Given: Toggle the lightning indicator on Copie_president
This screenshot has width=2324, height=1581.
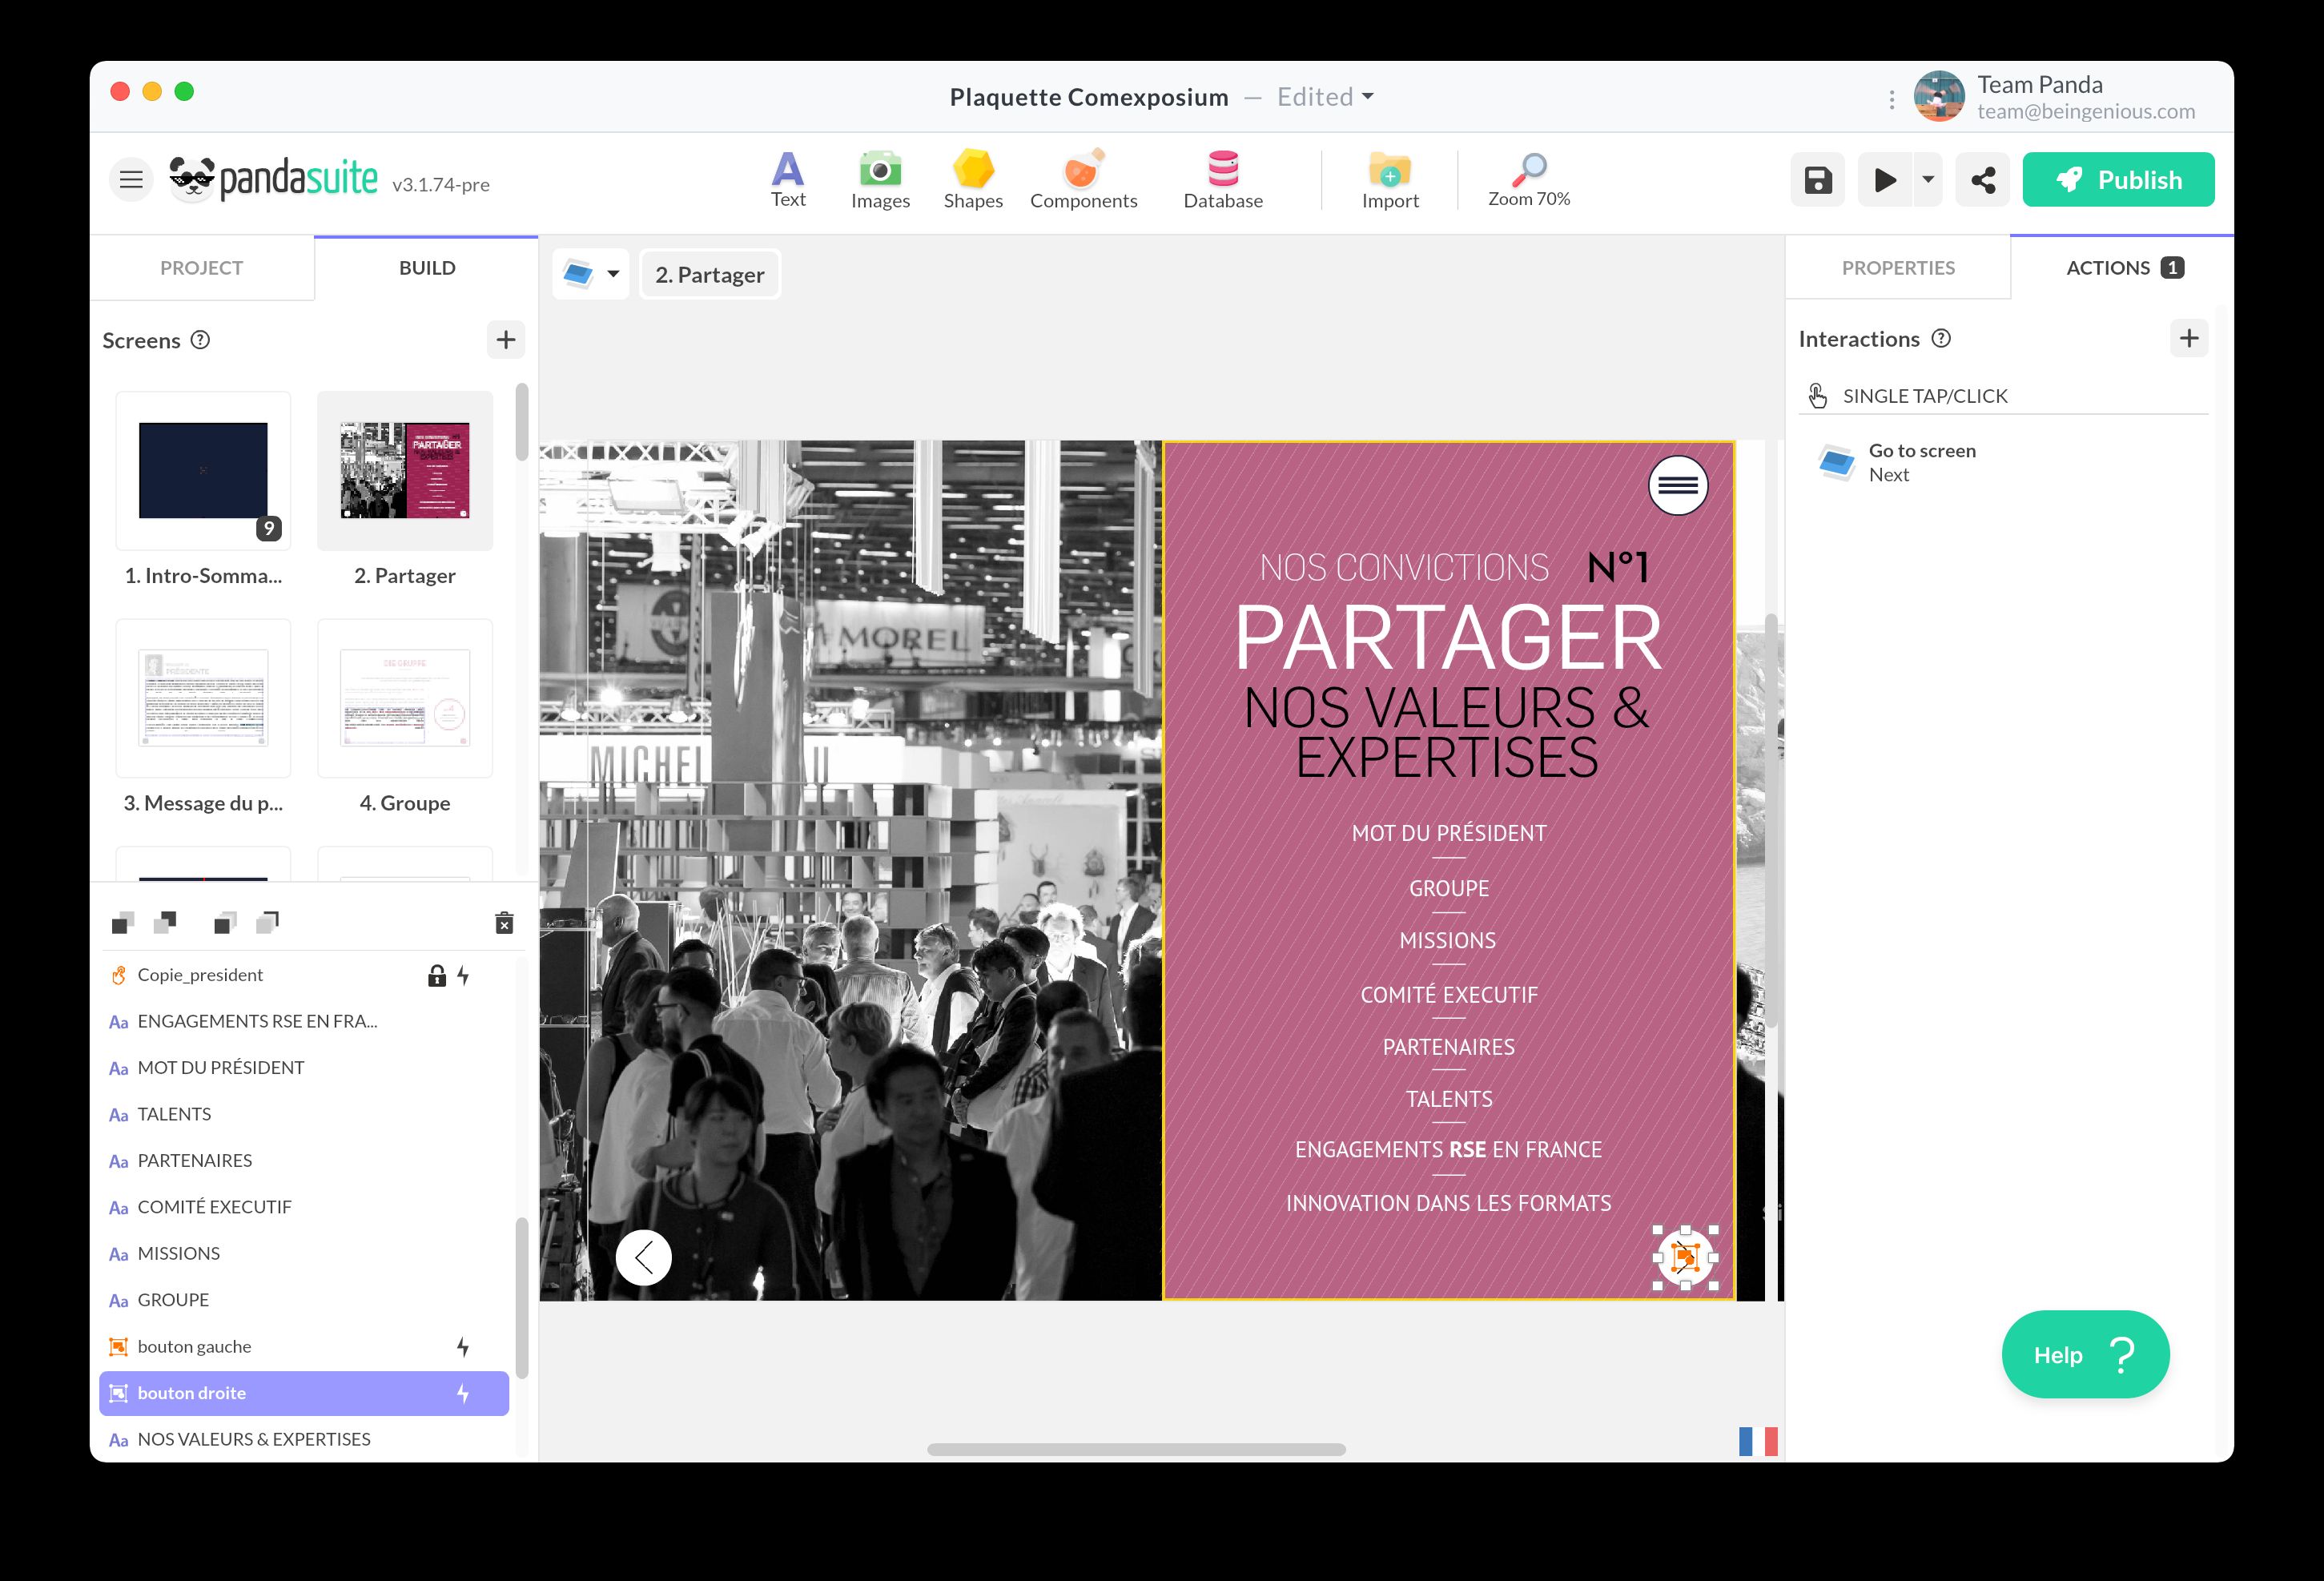Looking at the screenshot, I should click(x=464, y=975).
